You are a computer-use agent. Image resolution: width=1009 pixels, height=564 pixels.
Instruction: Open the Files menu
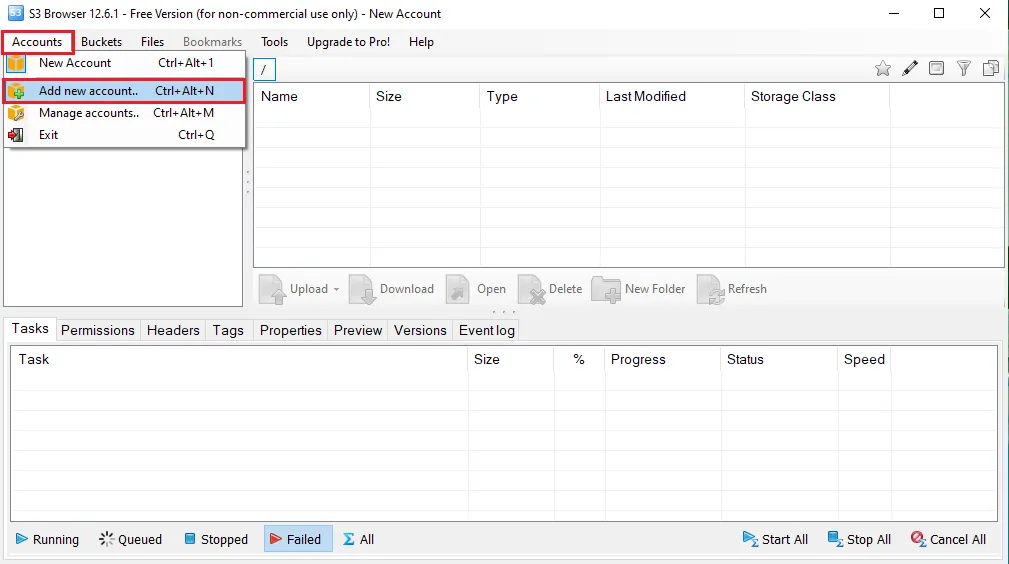point(153,42)
